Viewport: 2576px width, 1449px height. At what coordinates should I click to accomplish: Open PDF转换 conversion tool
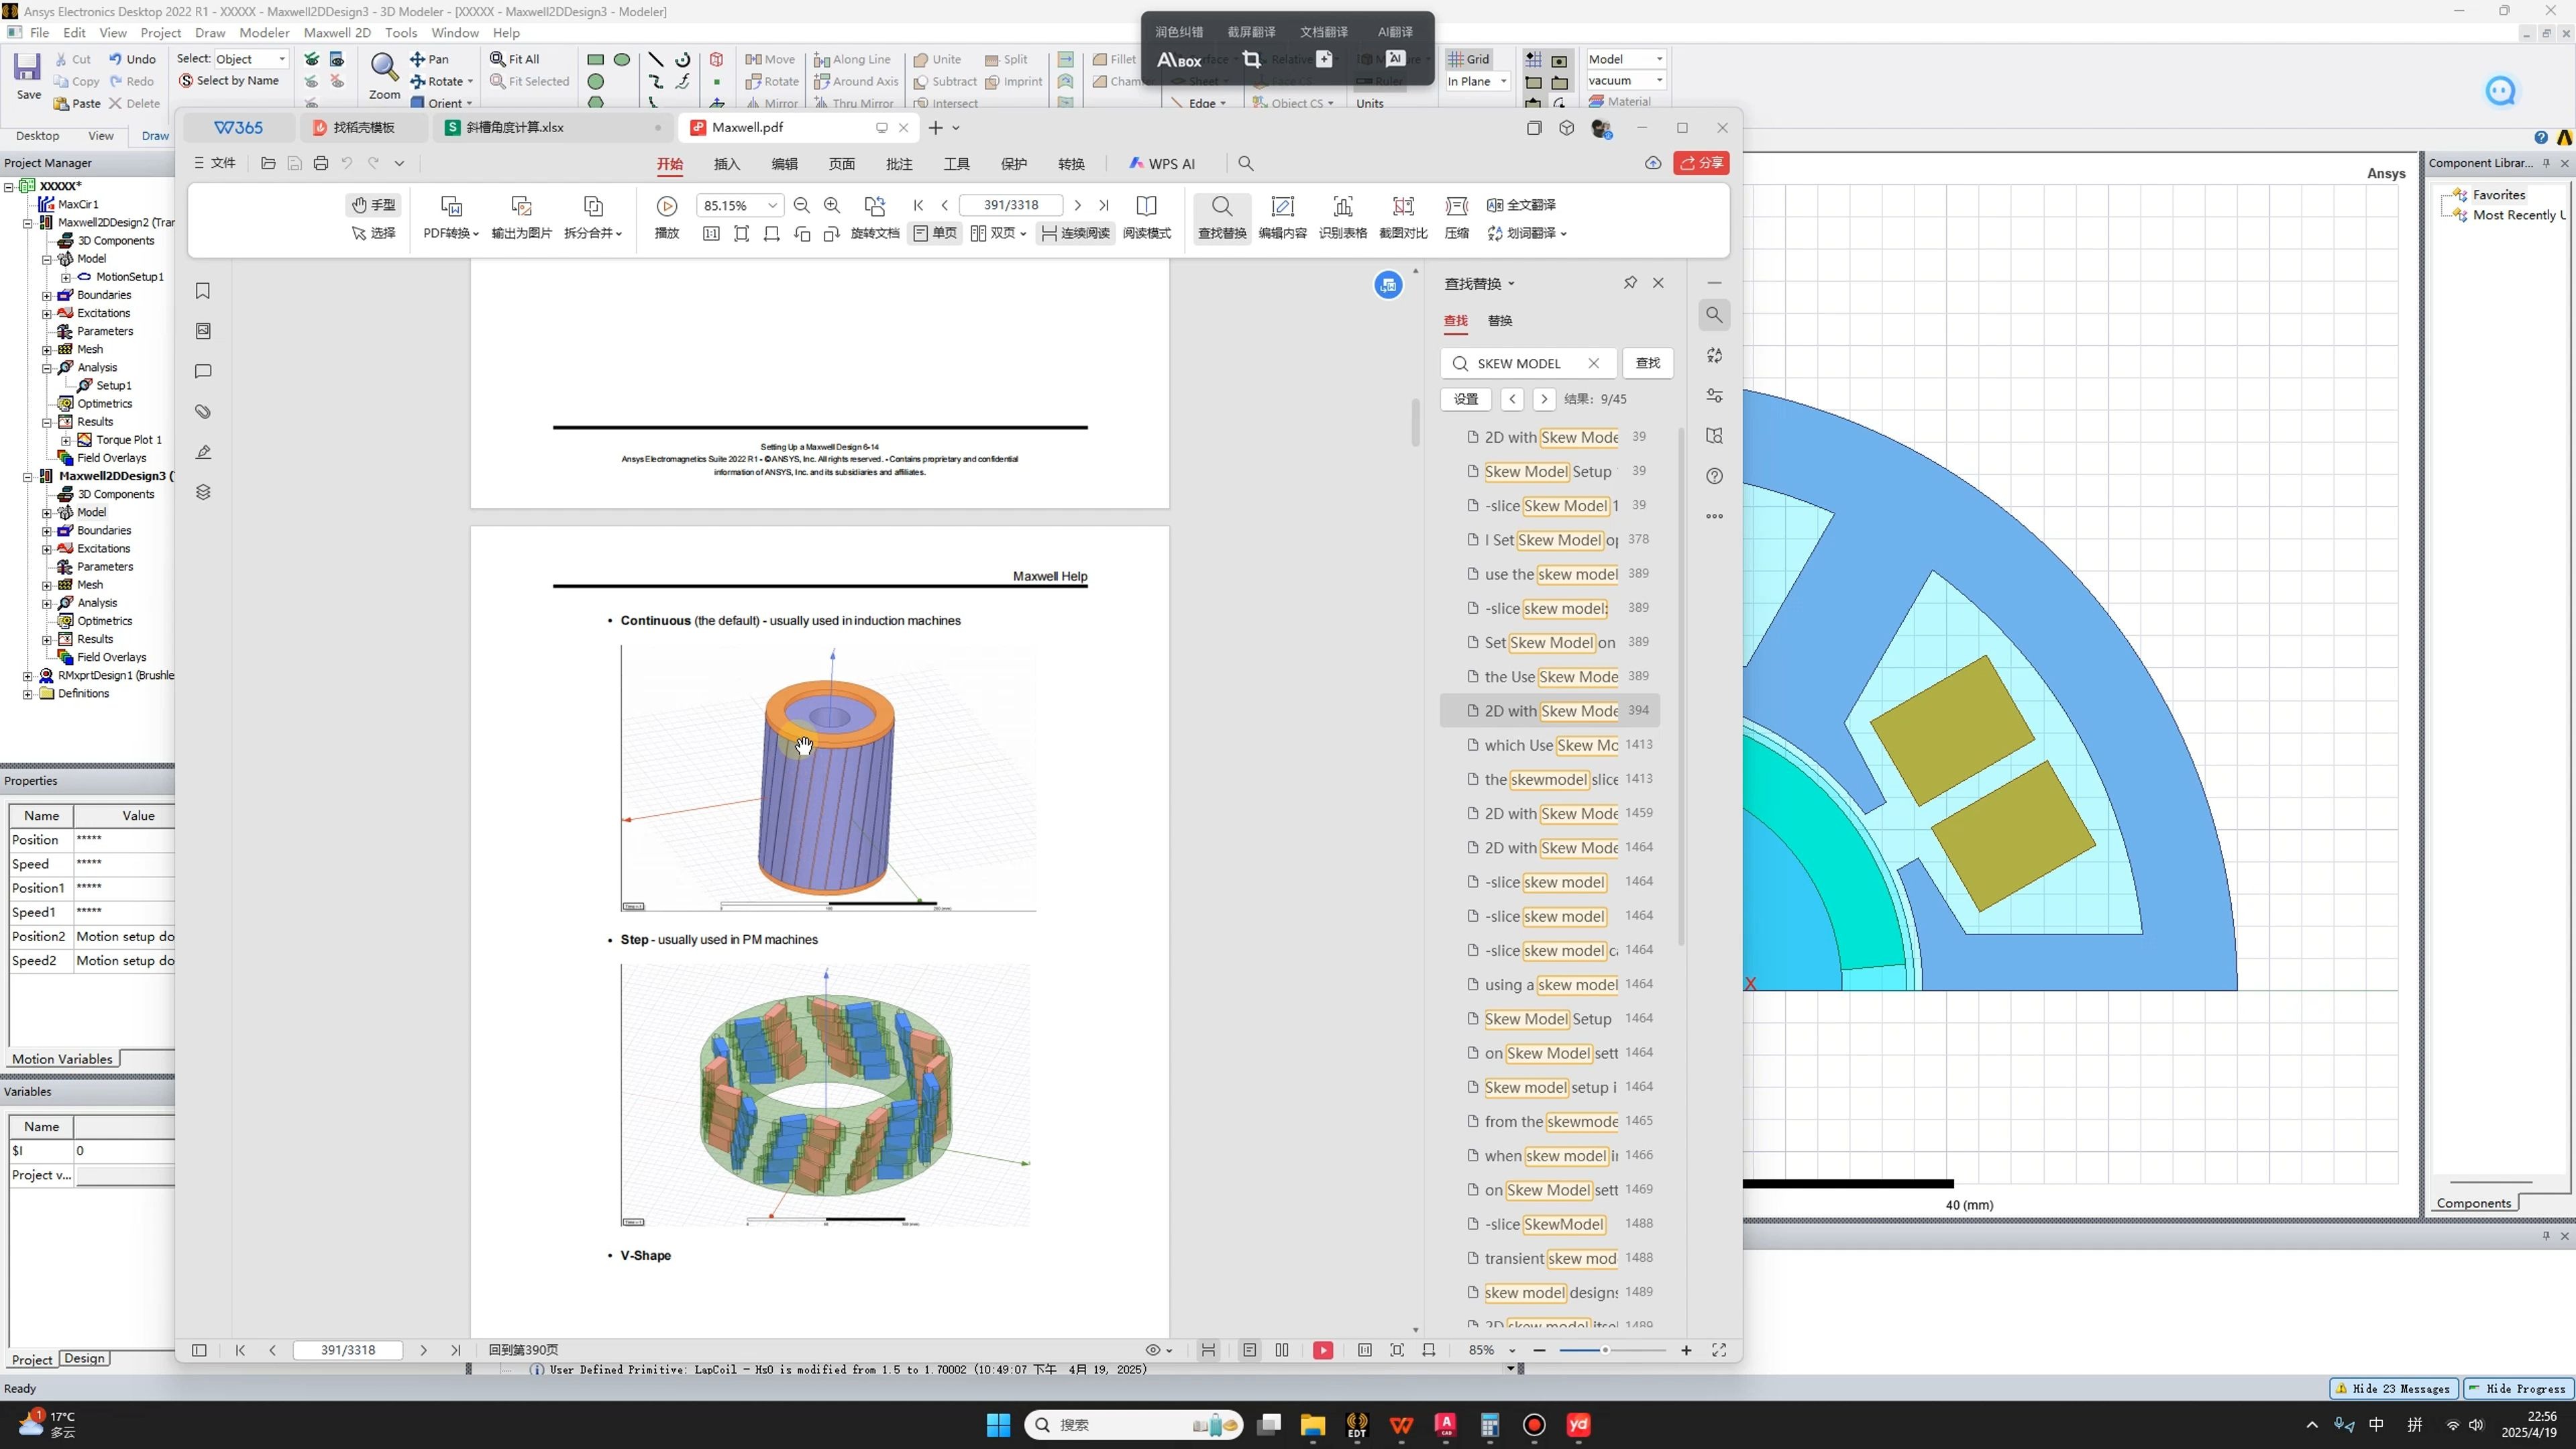coord(451,217)
